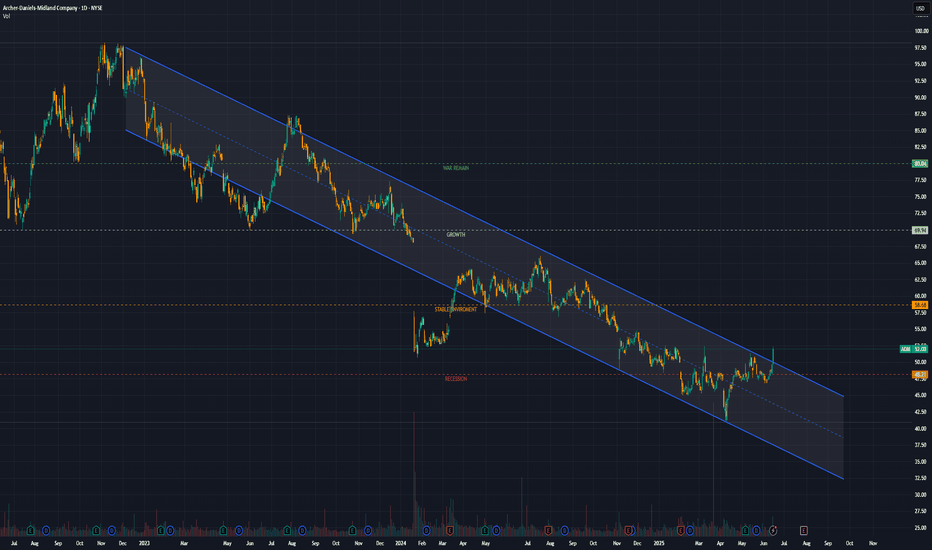The image size is (932, 550).
Task: Click the dividend marker after Aug 2024
Action: [565, 530]
